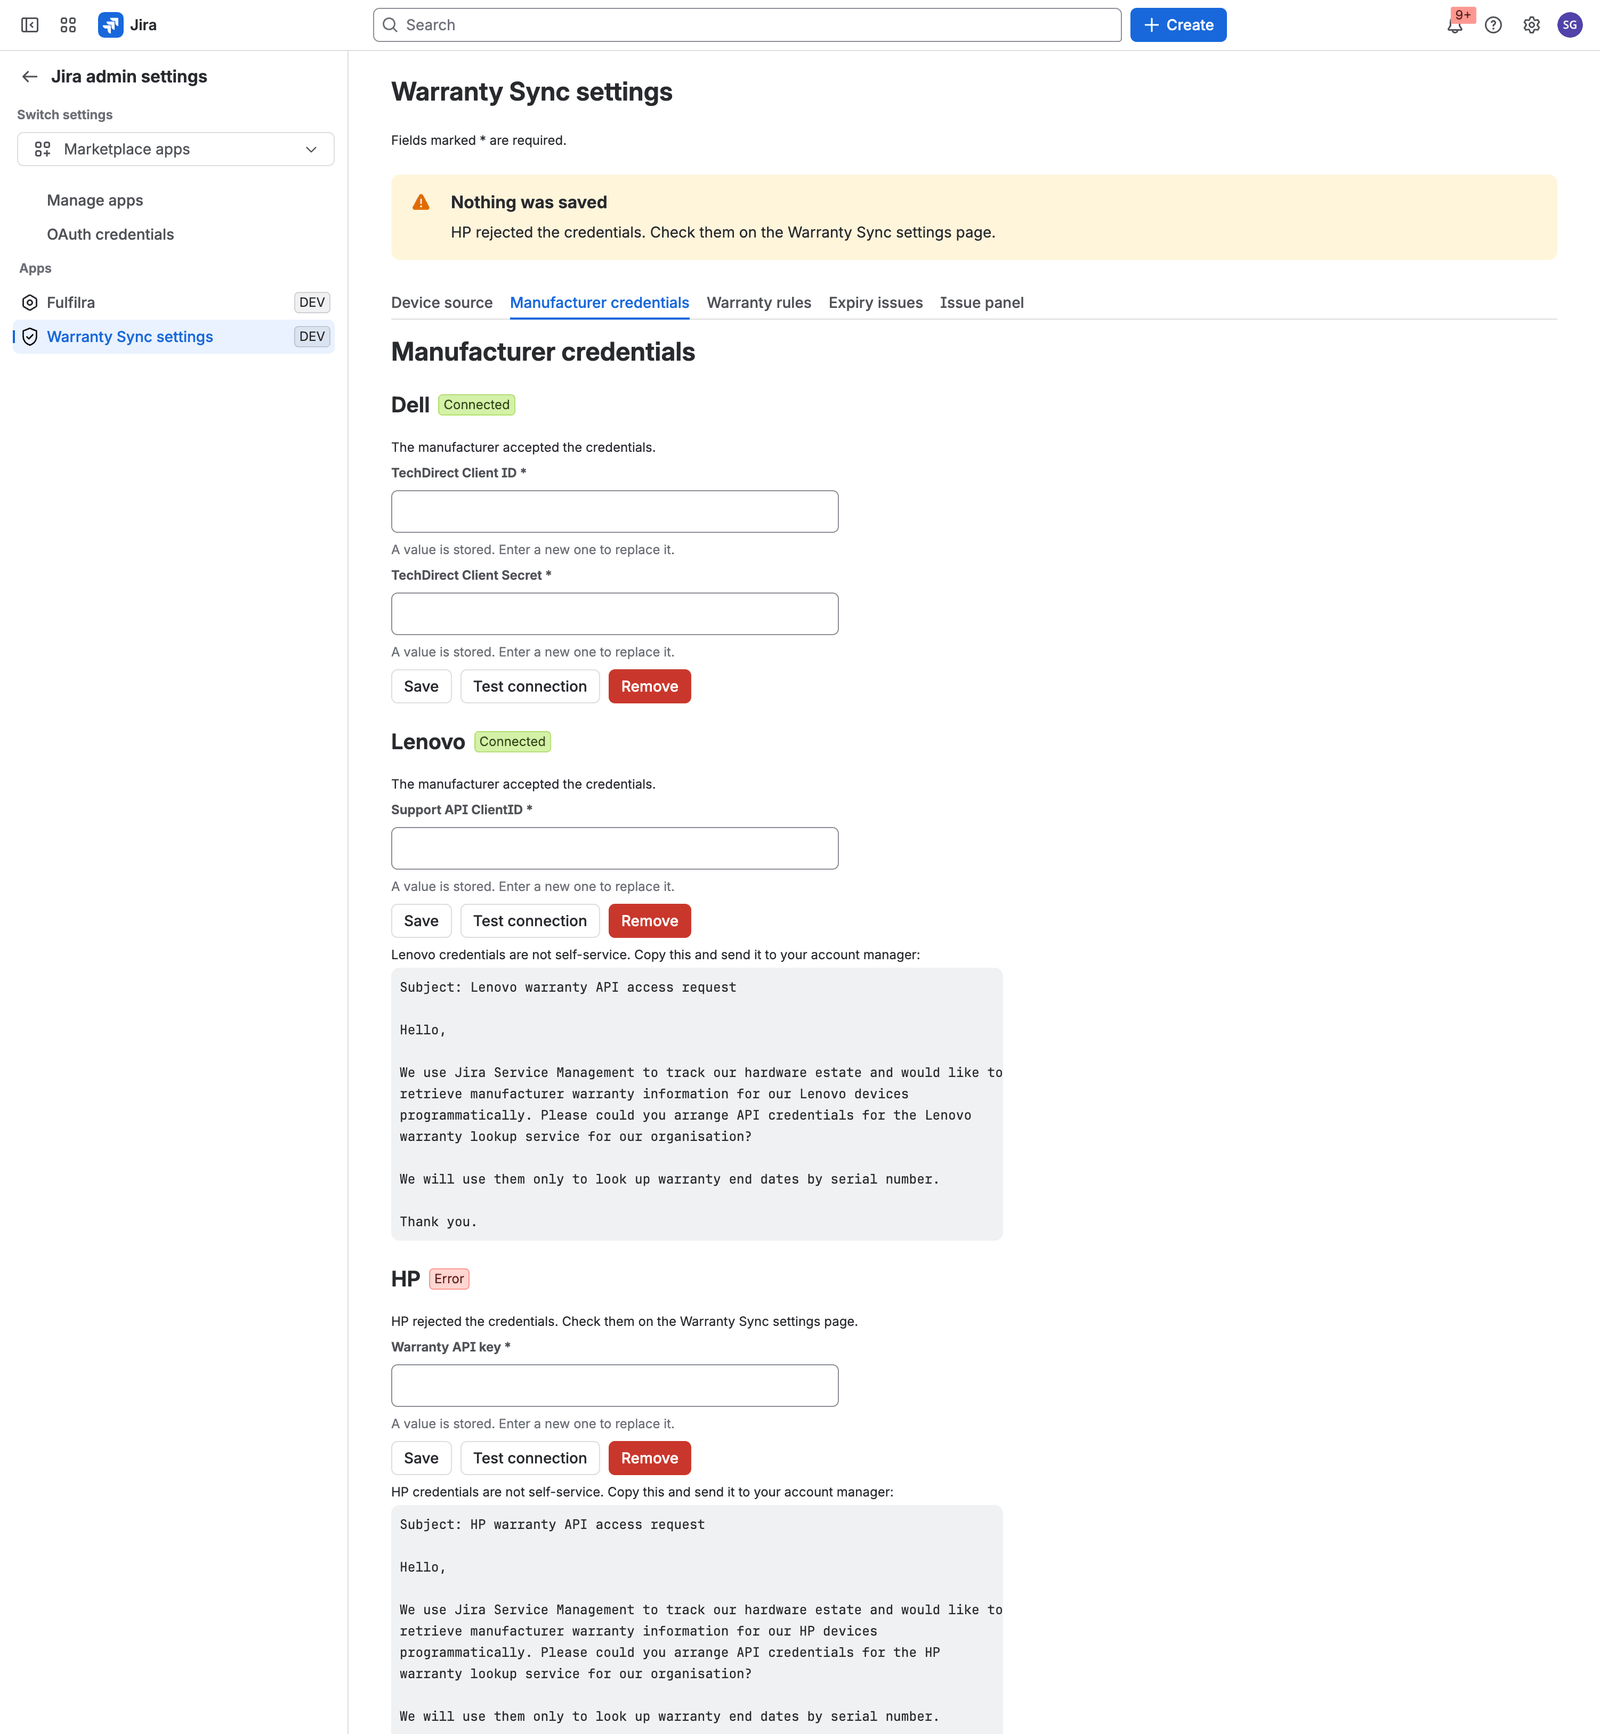Click the Jira logo icon
The image size is (1600, 1734).
click(111, 25)
